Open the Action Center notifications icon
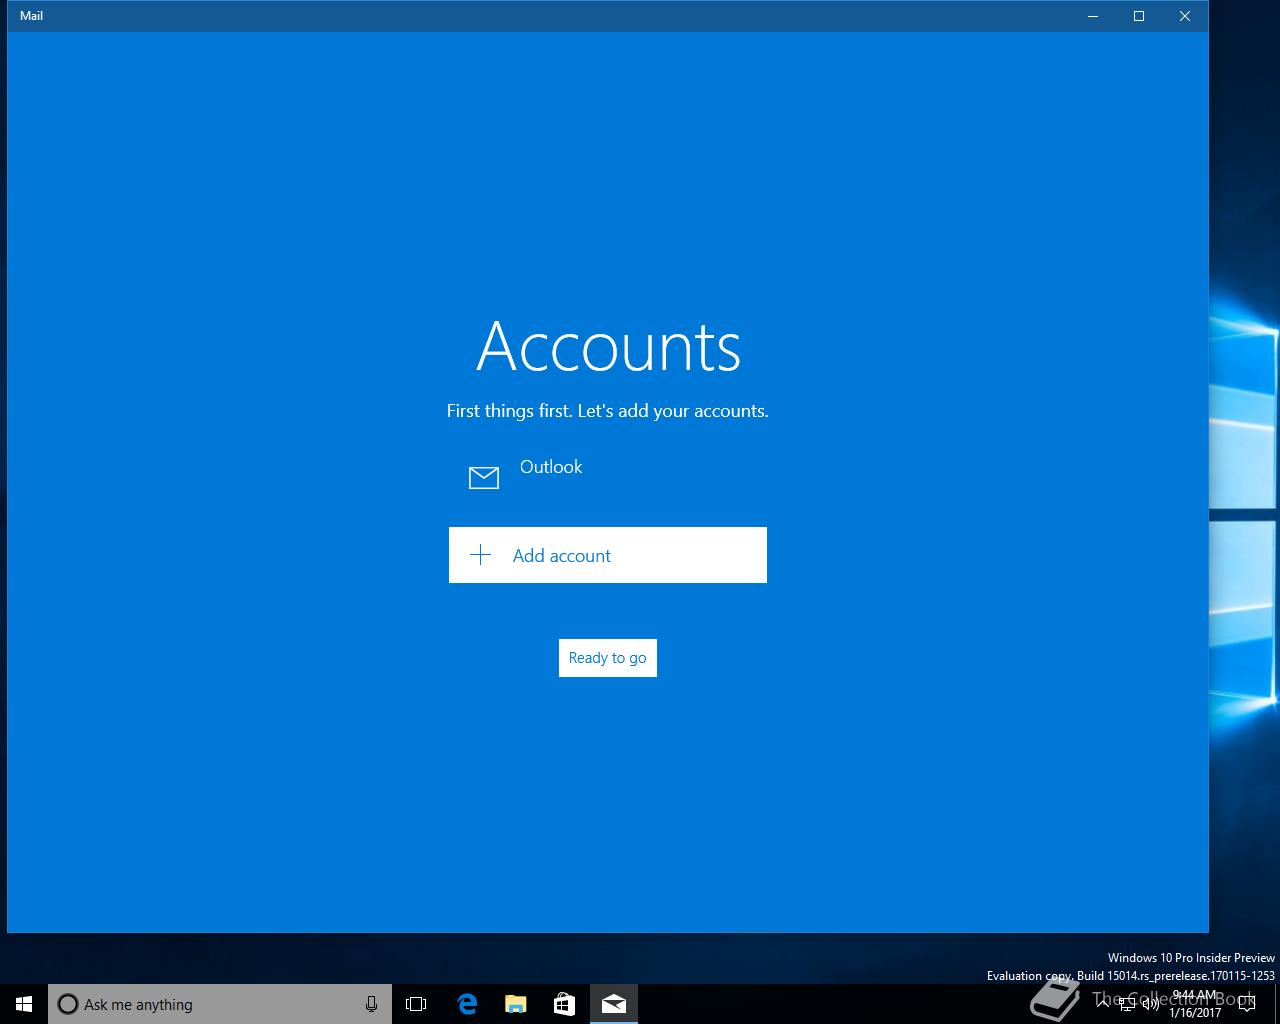This screenshot has width=1280, height=1024. click(x=1246, y=1004)
